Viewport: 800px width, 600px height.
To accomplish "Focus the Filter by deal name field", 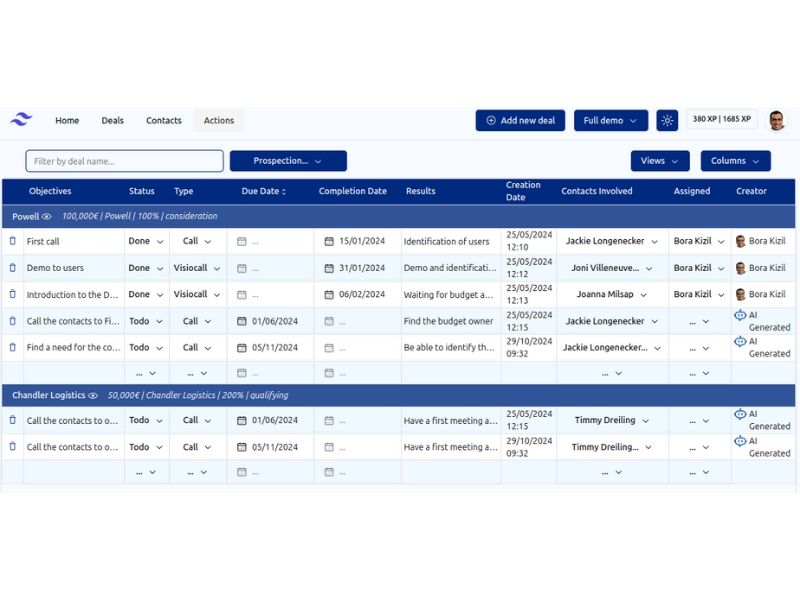I will click(124, 161).
